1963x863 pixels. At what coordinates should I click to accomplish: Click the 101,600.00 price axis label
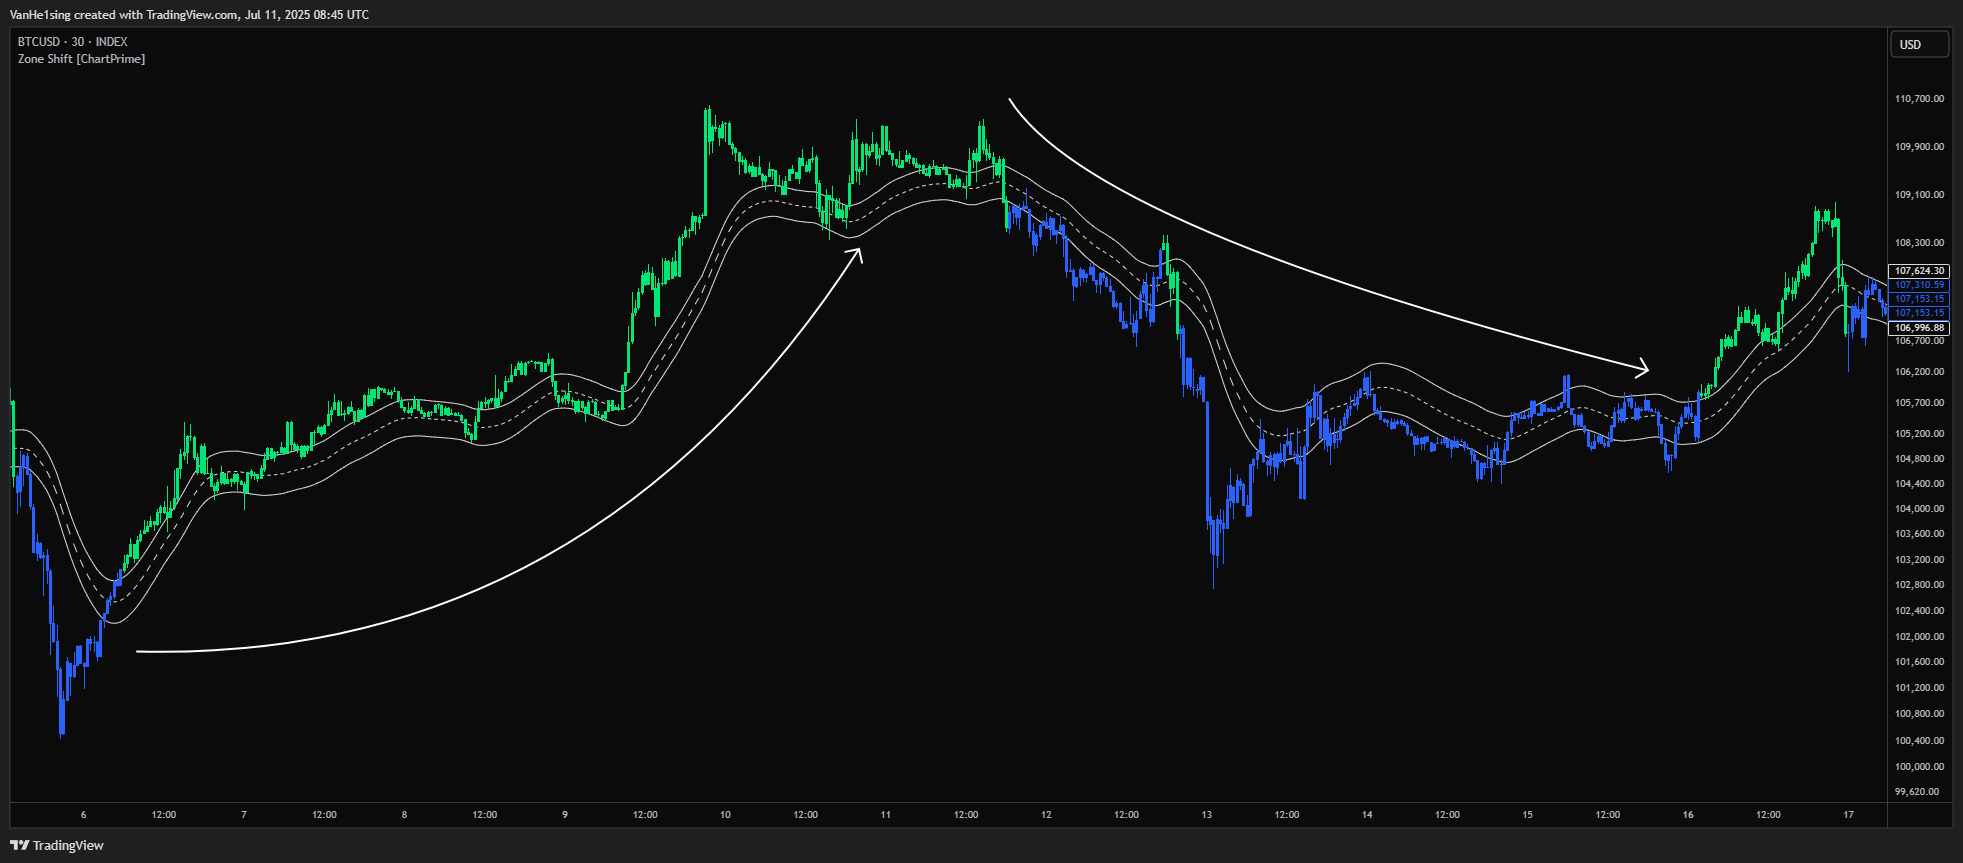tap(1919, 662)
